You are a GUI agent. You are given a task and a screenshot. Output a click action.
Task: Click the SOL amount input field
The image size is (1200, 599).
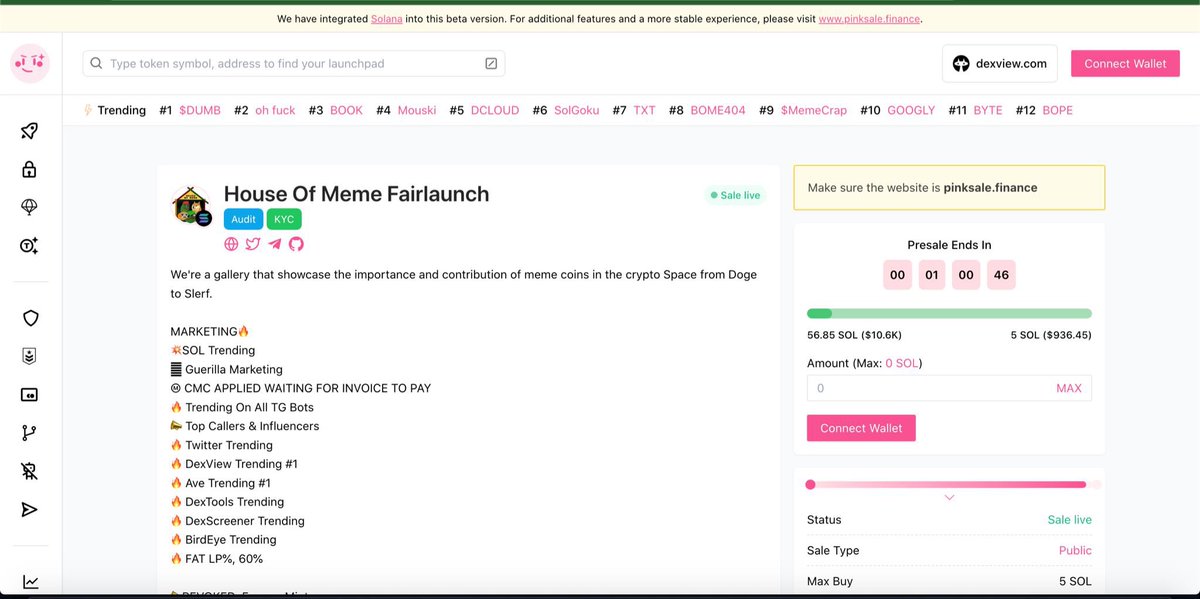949,388
